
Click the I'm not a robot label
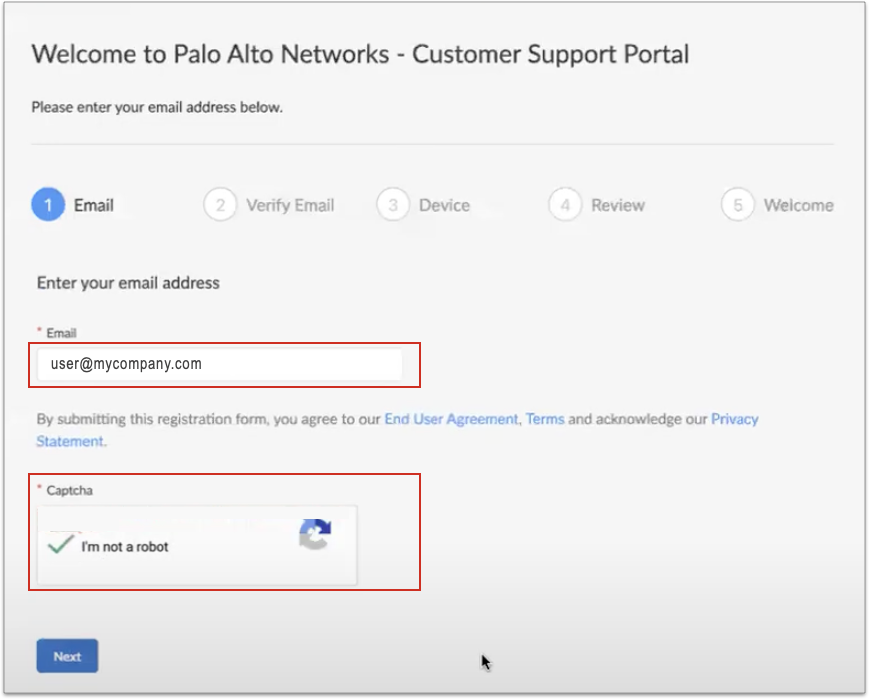125,547
